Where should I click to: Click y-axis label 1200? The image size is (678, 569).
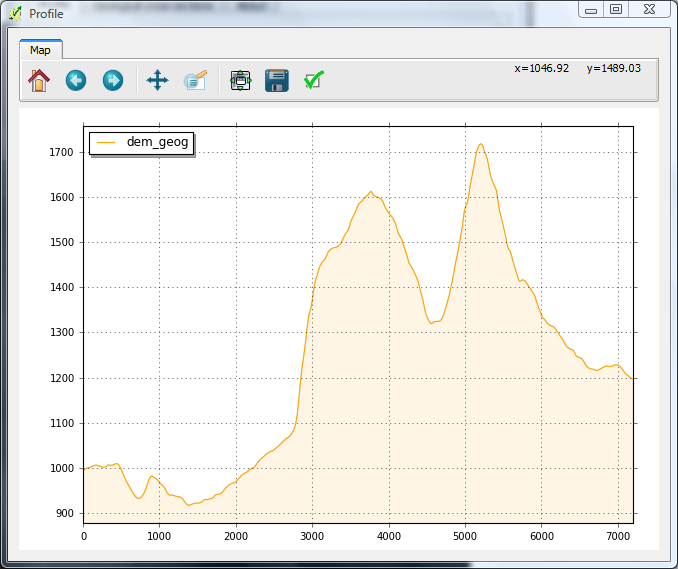[62, 378]
